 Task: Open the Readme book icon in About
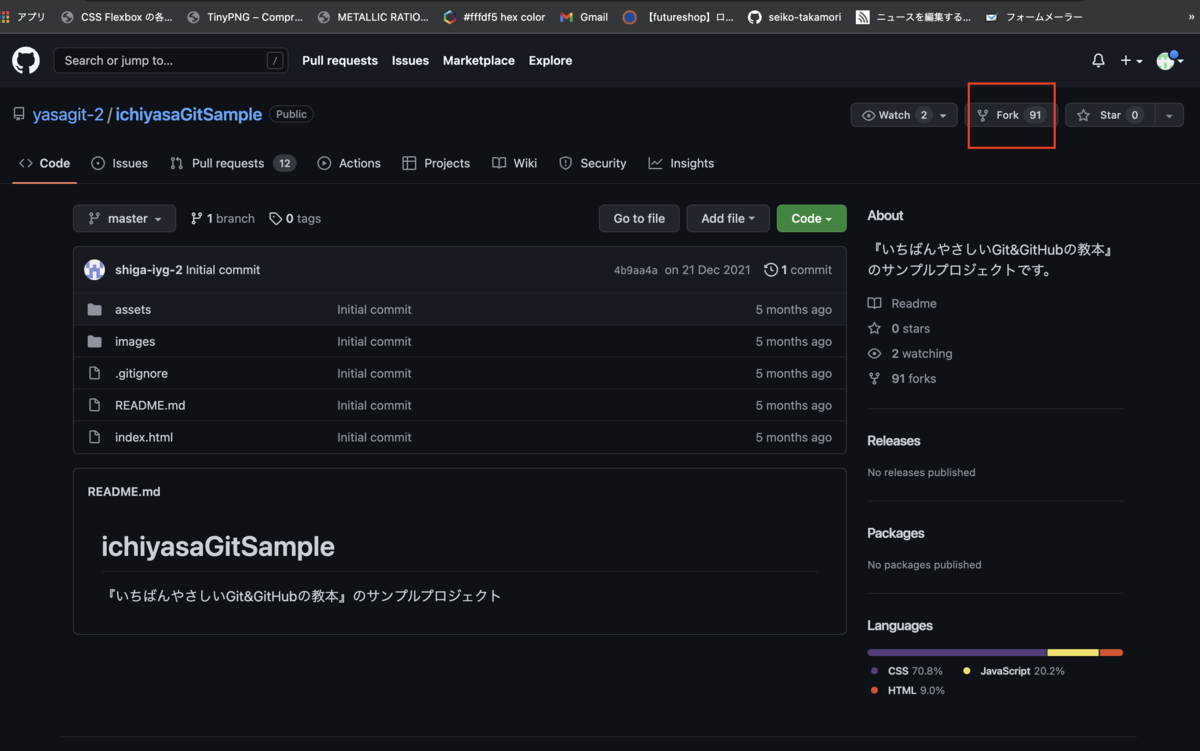click(x=877, y=303)
